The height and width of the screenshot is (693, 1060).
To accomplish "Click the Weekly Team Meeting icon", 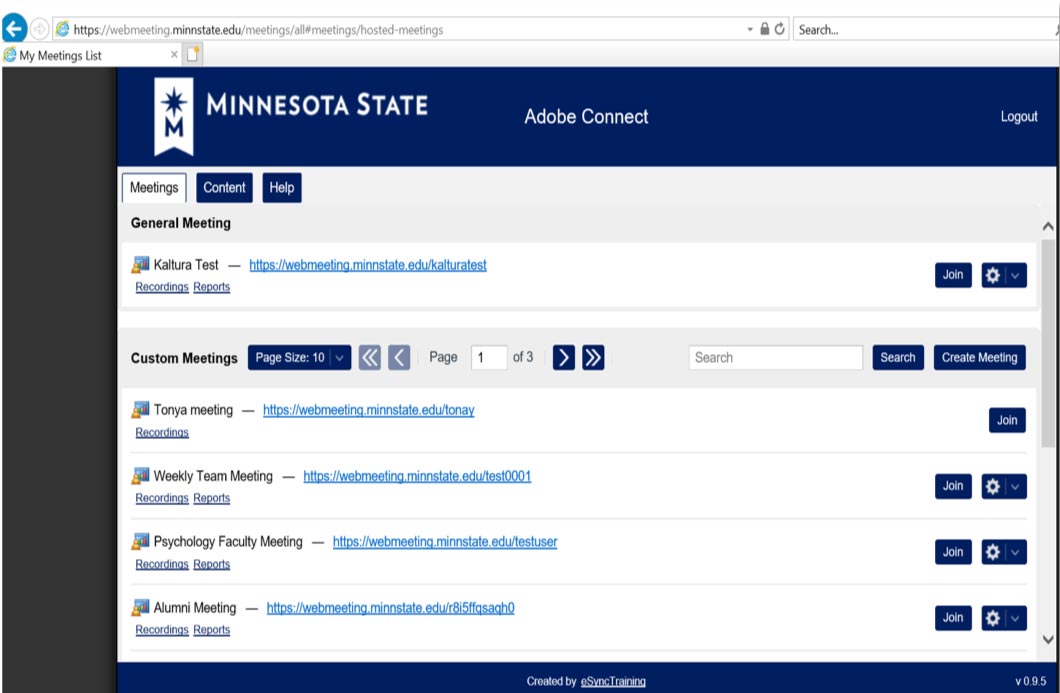I will (141, 476).
